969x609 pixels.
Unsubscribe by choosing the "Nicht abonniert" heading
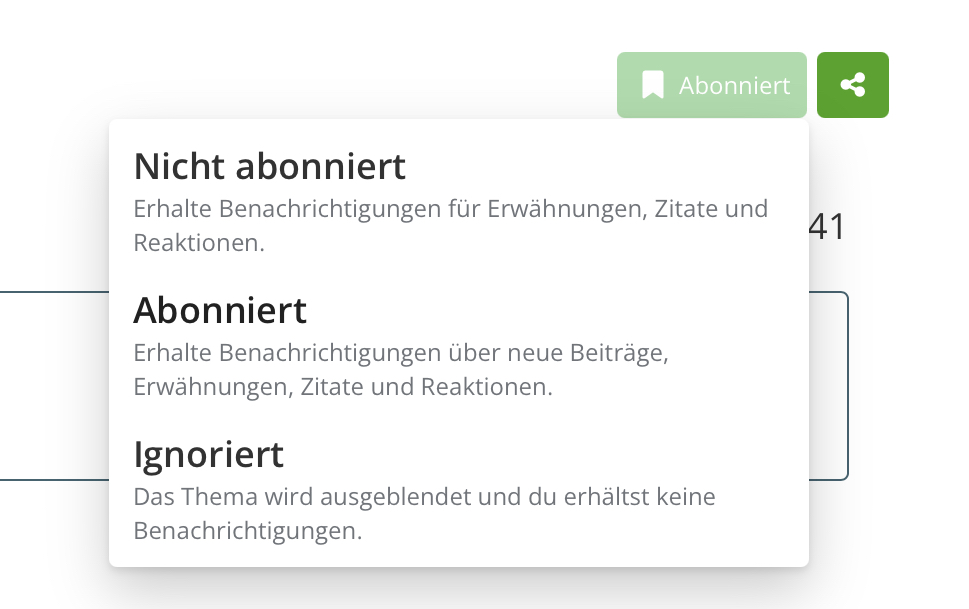[x=270, y=166]
